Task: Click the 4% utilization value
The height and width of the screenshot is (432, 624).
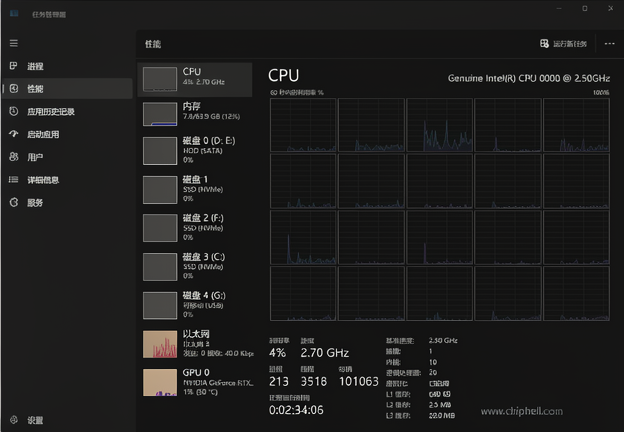Action: click(x=277, y=352)
